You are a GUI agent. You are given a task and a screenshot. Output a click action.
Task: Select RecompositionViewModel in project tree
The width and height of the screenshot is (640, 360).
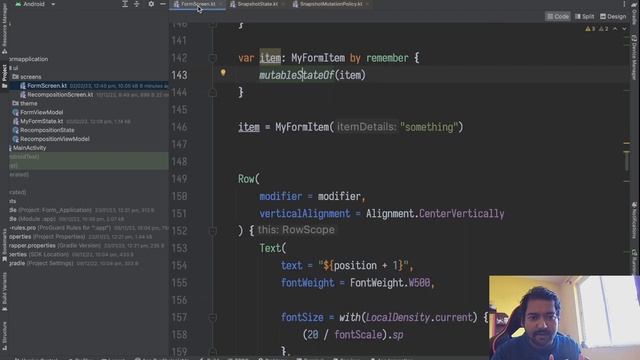point(55,139)
